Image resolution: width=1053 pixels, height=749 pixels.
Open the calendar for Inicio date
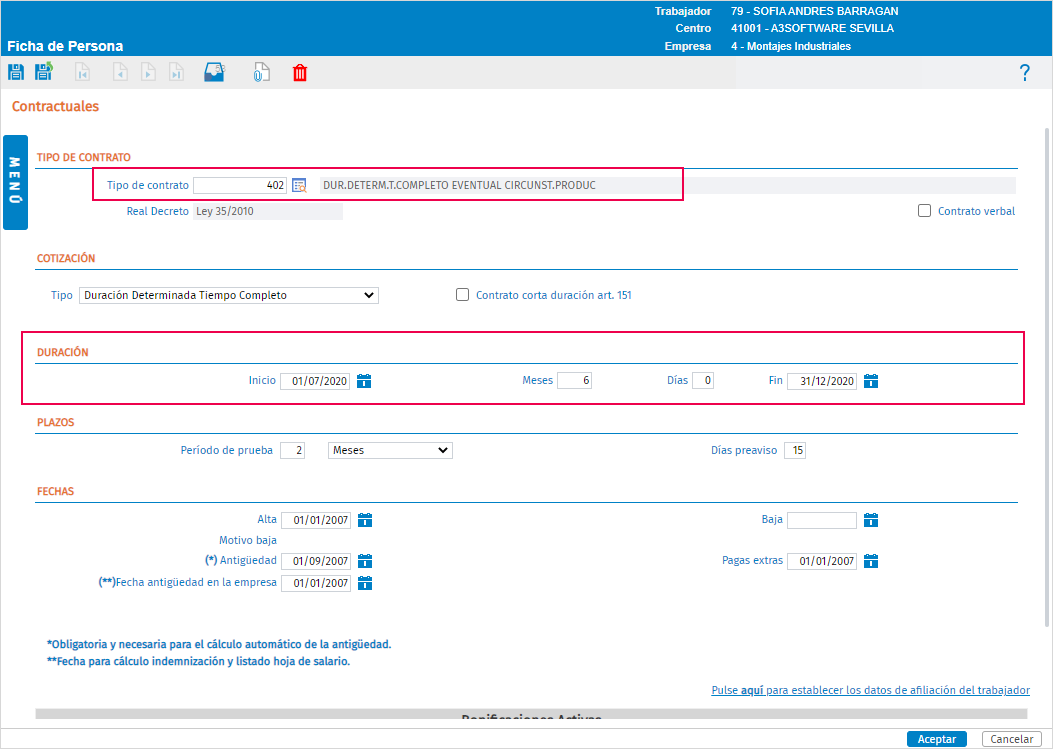(x=364, y=381)
